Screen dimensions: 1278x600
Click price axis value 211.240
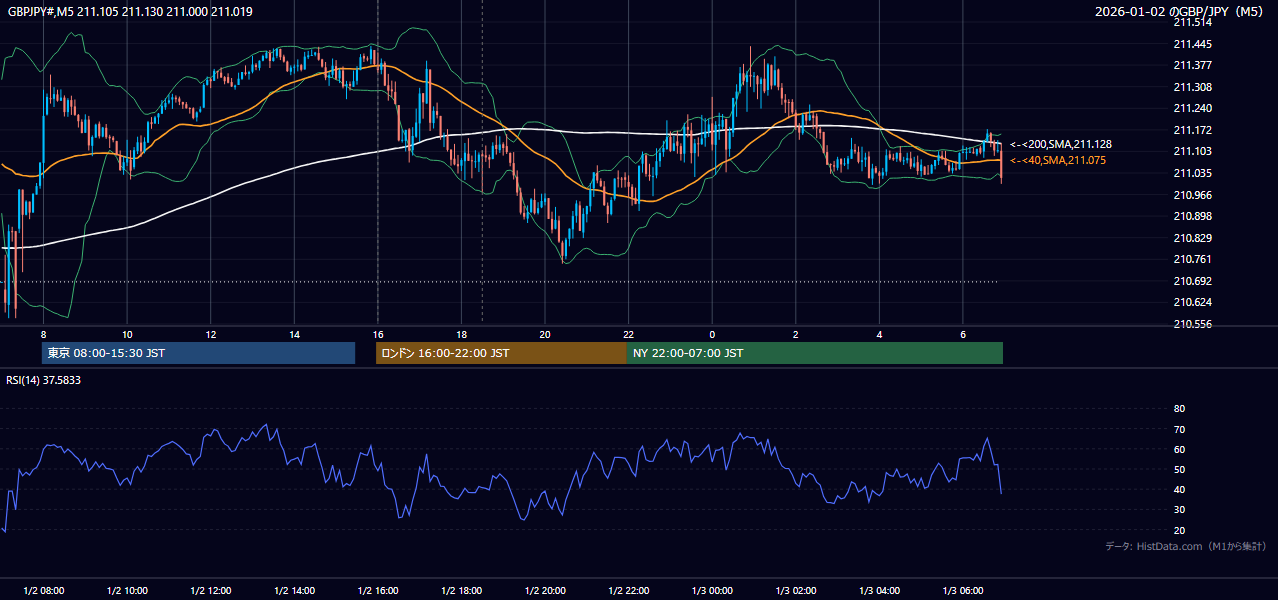point(1192,108)
